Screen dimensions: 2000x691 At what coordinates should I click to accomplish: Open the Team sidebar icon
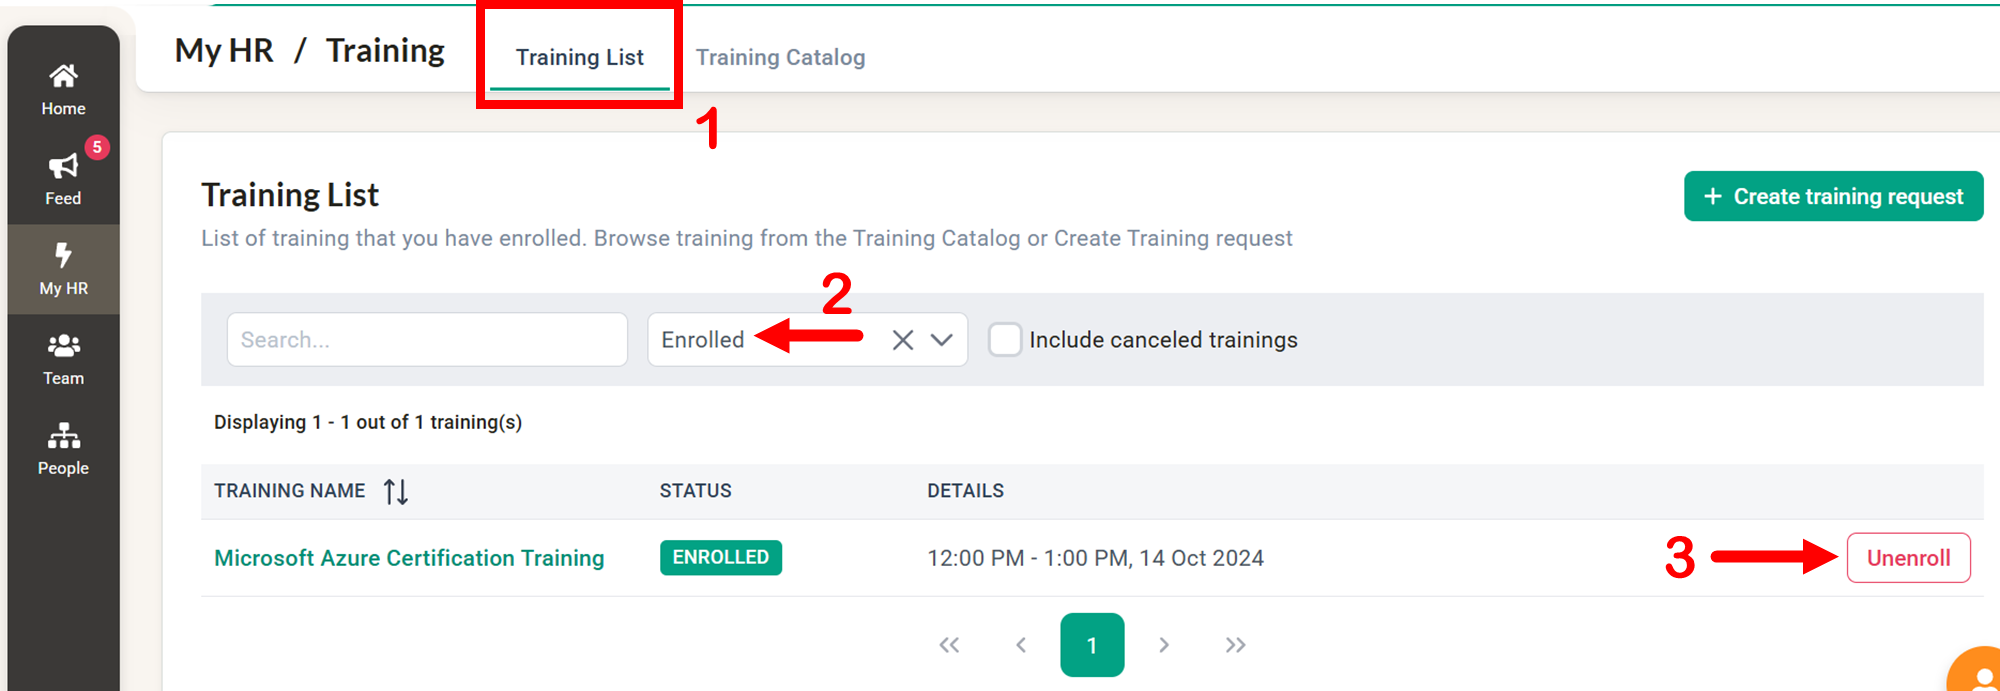click(63, 346)
